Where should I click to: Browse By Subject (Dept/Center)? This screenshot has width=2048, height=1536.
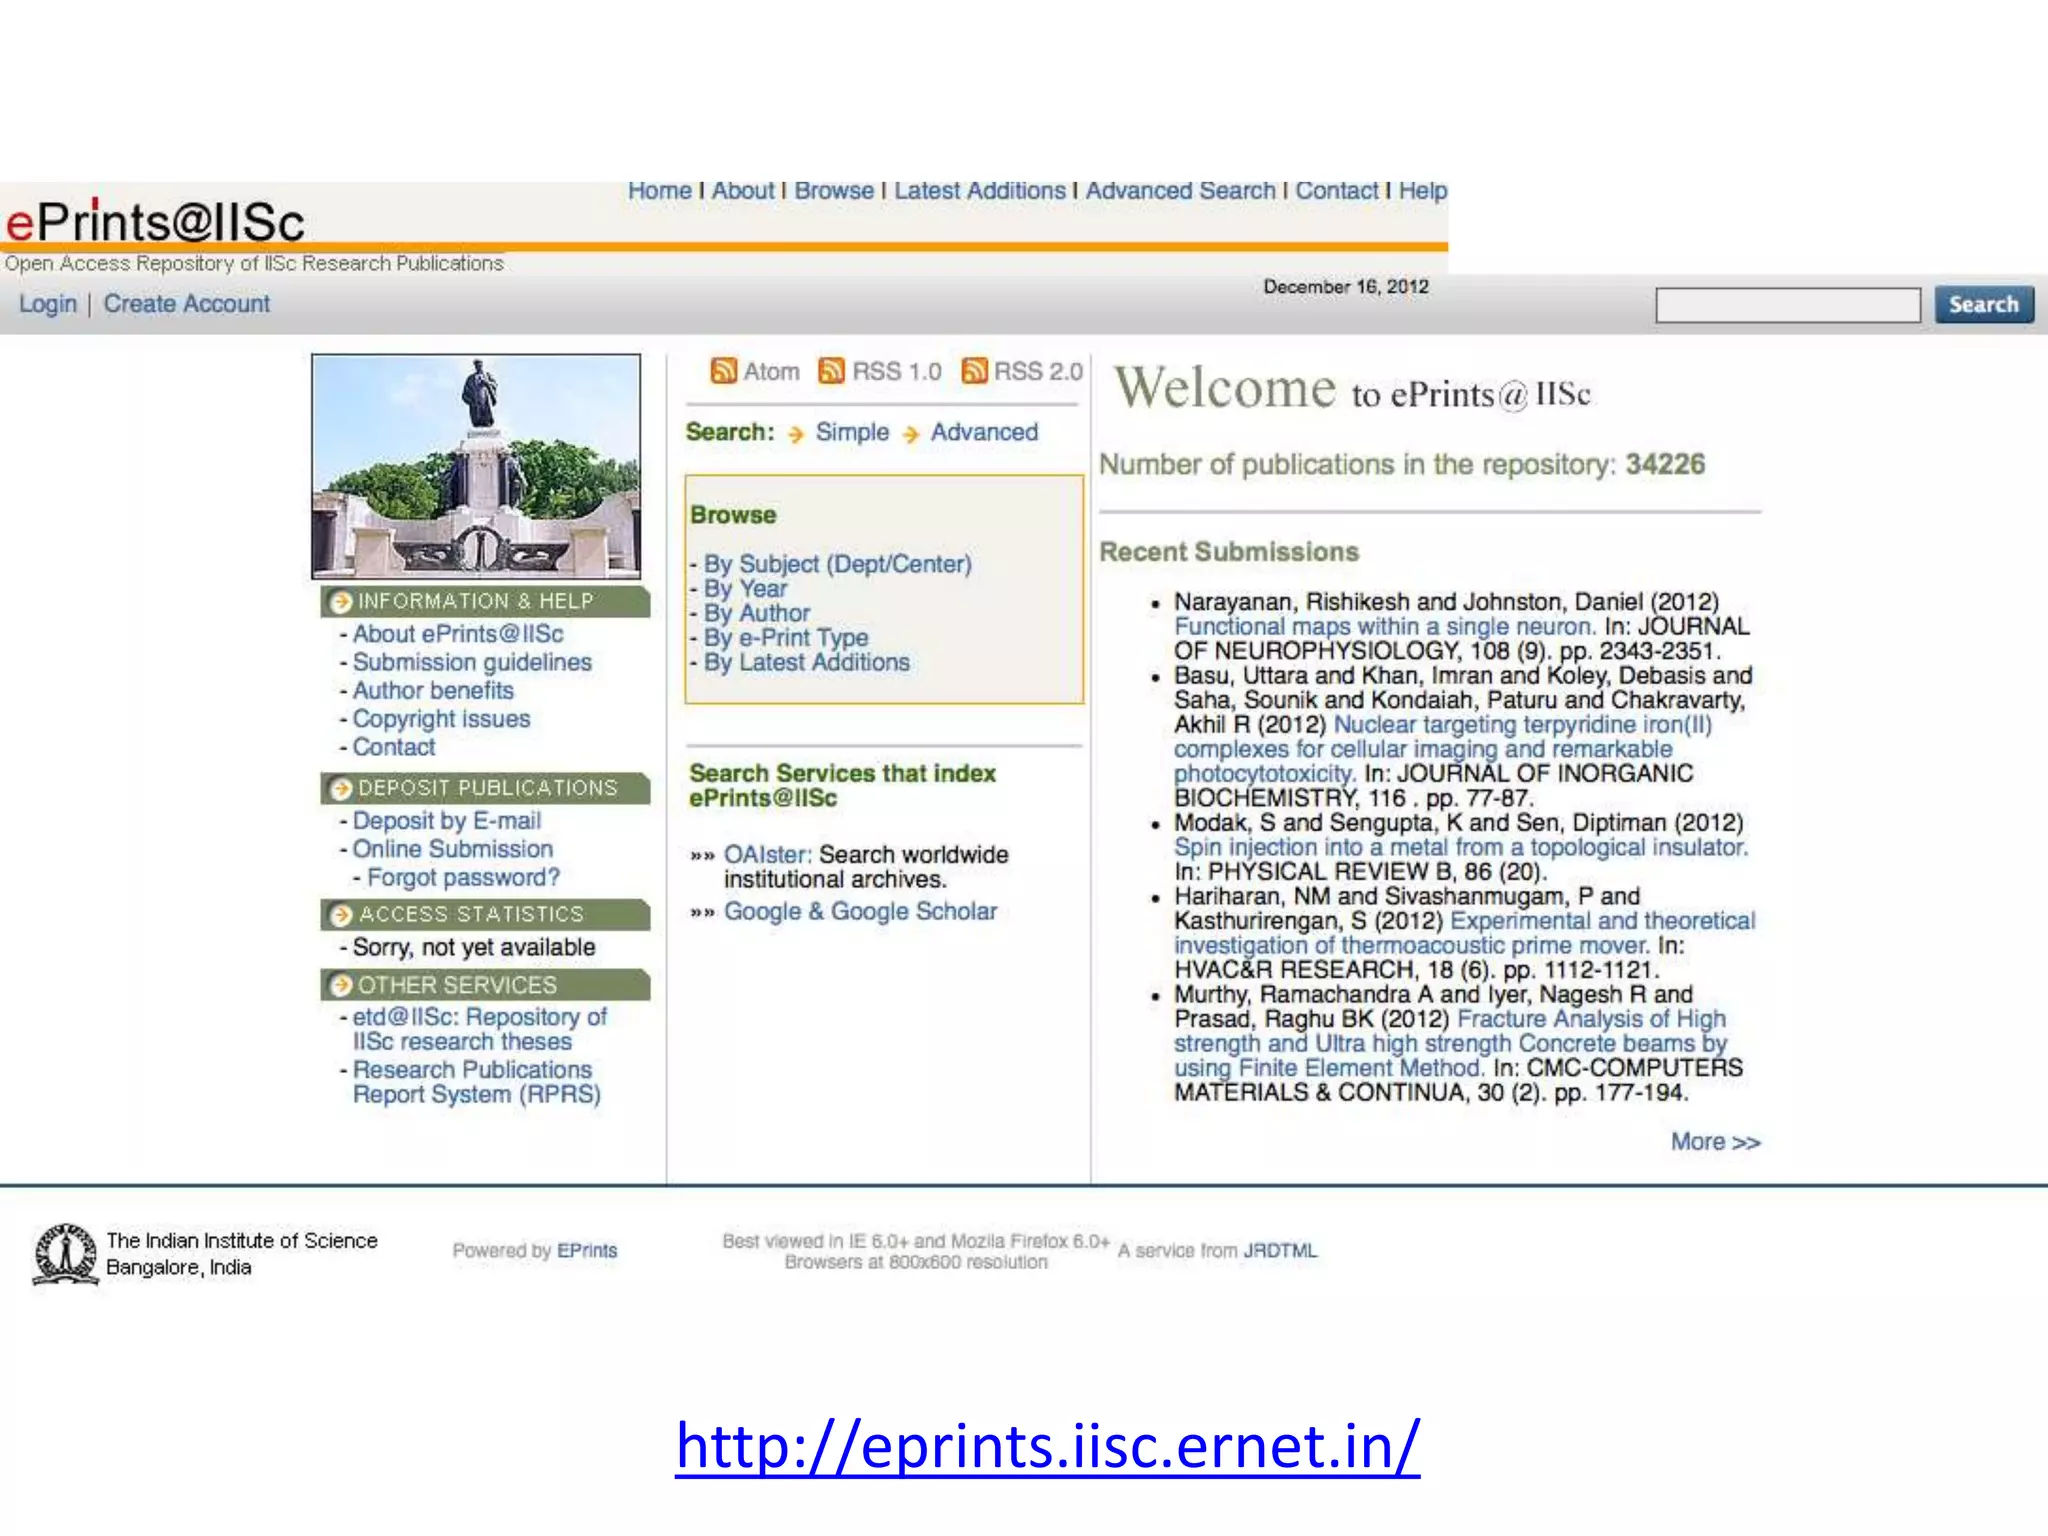(837, 564)
